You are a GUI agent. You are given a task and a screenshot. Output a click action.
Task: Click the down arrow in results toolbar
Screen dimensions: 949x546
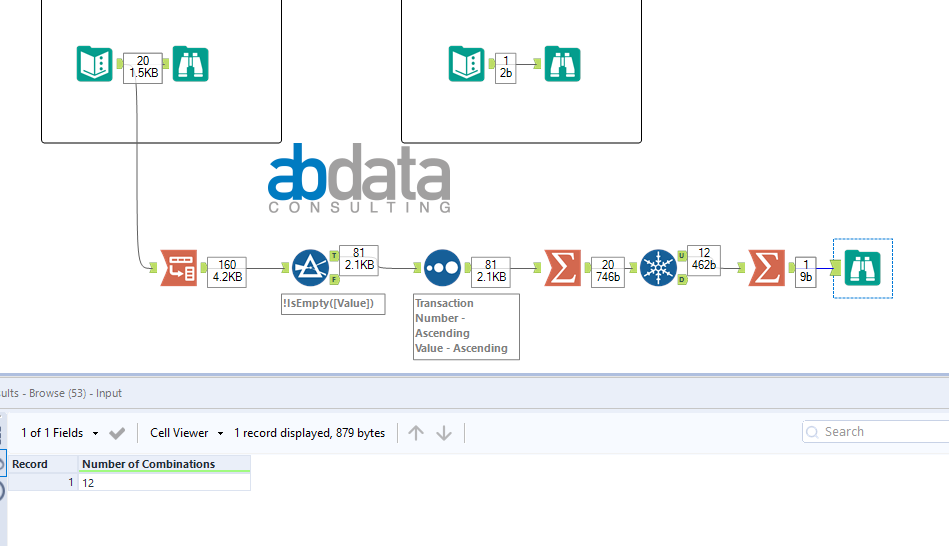[444, 433]
